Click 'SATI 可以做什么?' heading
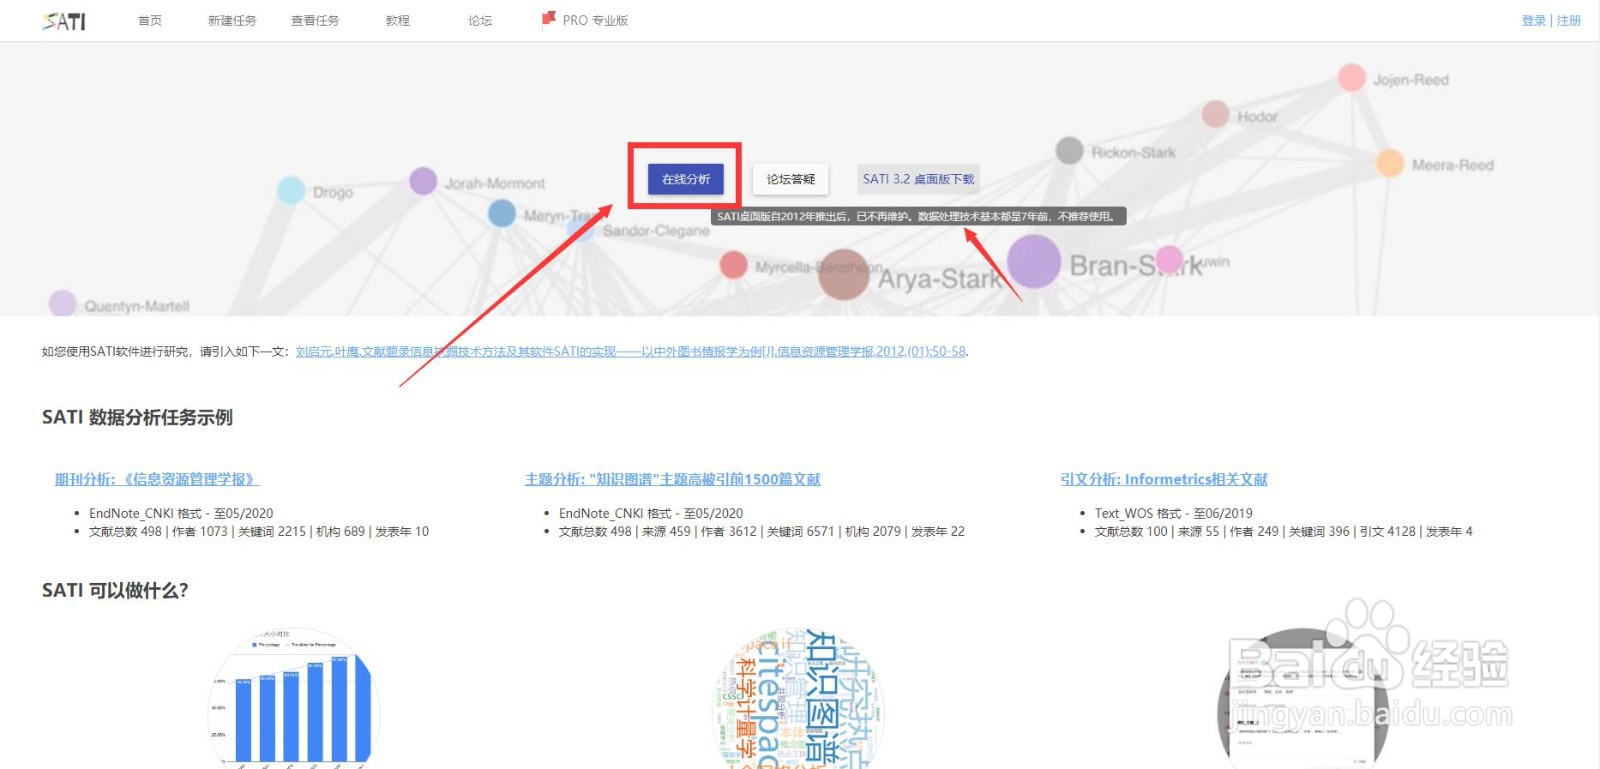This screenshot has height=769, width=1600. 115,590
